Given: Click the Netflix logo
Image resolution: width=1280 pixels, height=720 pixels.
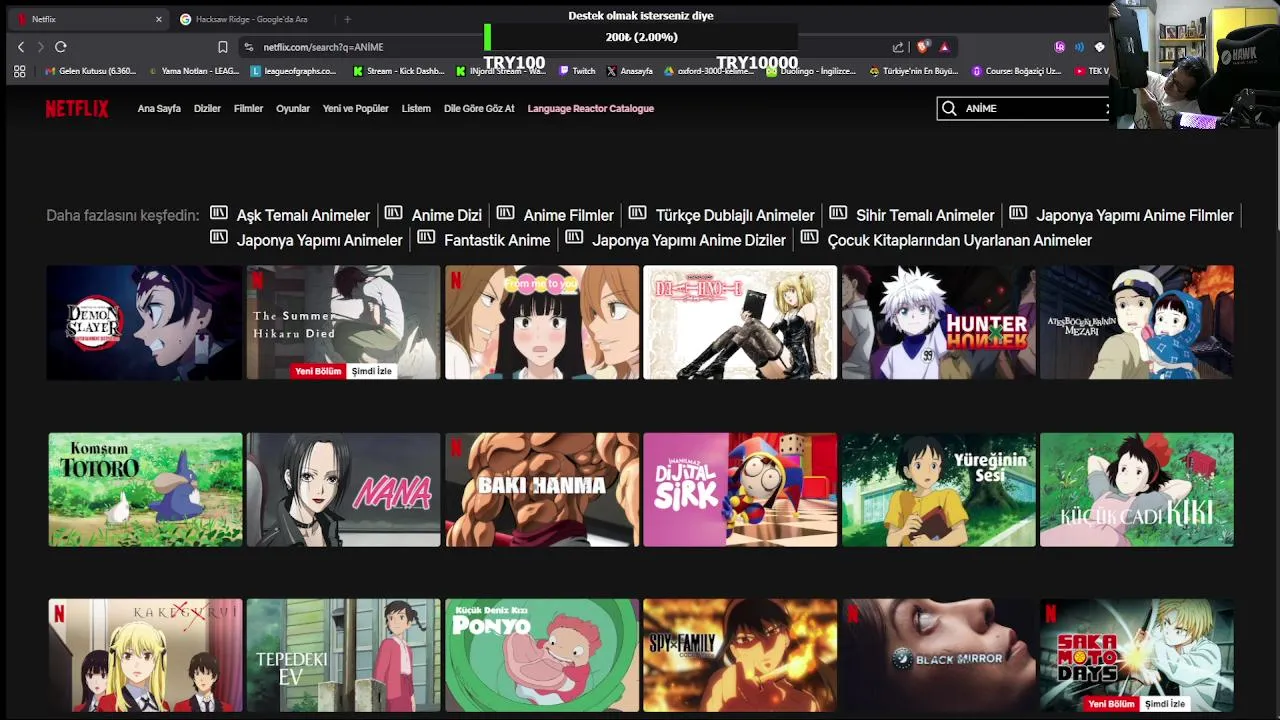Looking at the screenshot, I should pos(77,109).
